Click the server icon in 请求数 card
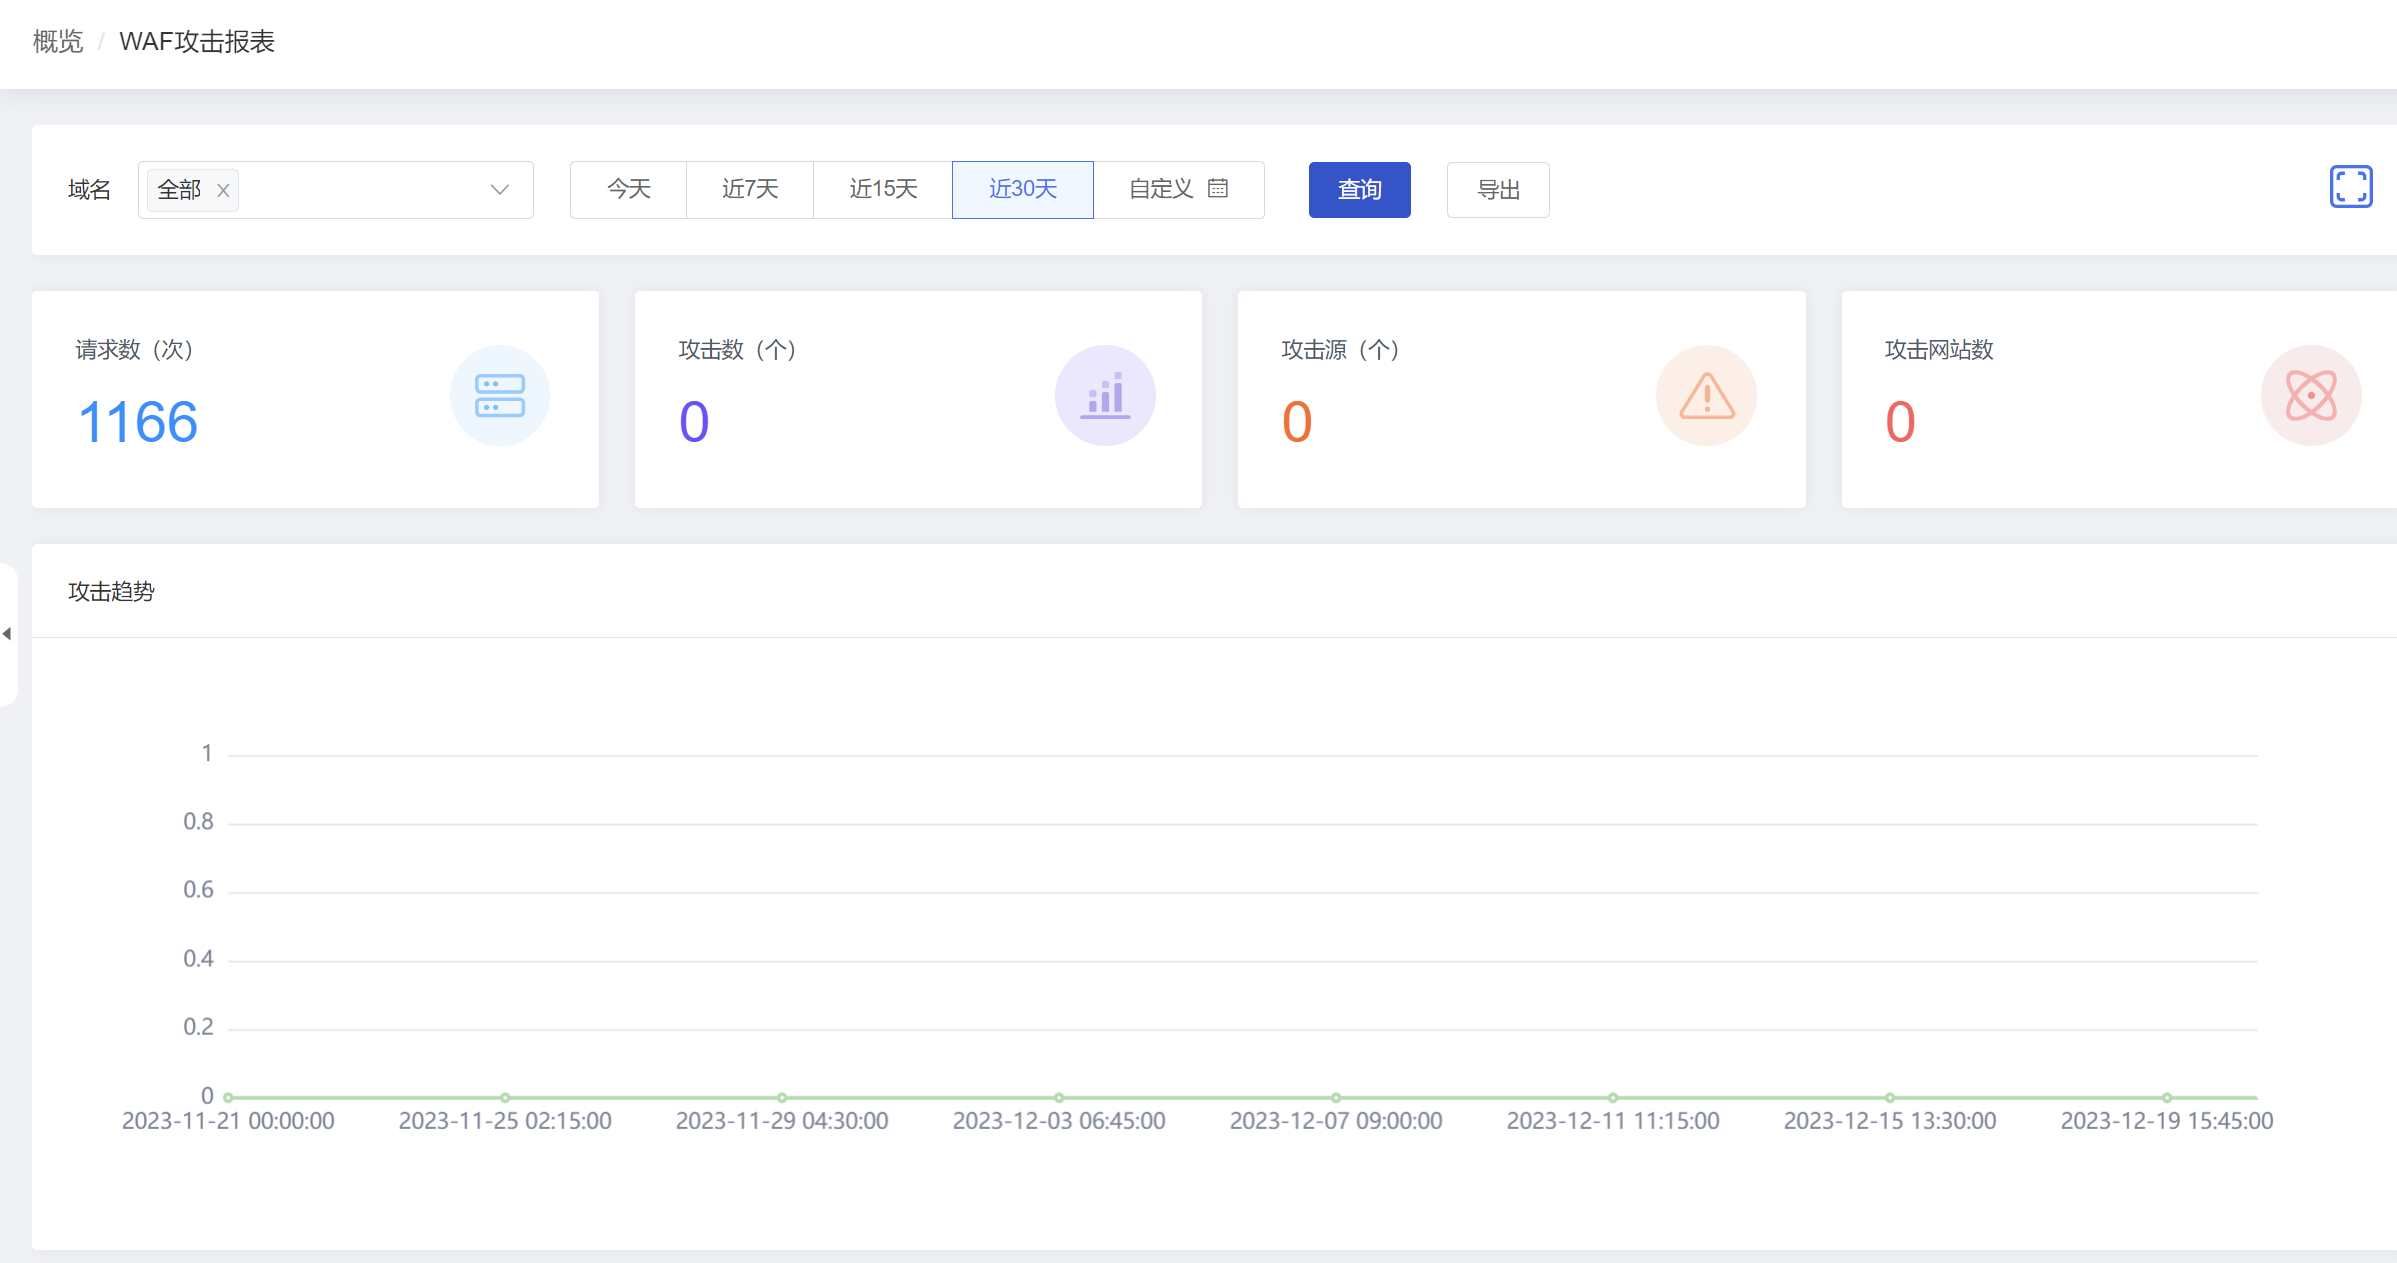This screenshot has width=2397, height=1263. [x=499, y=396]
